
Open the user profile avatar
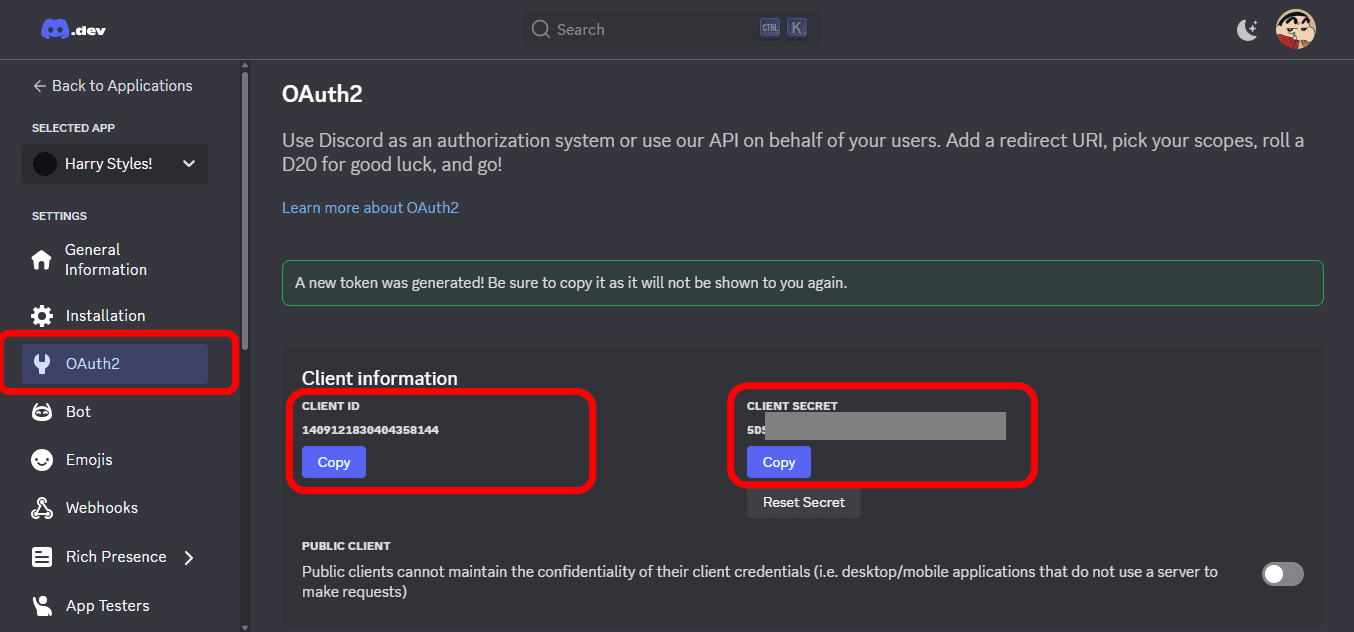1295,30
